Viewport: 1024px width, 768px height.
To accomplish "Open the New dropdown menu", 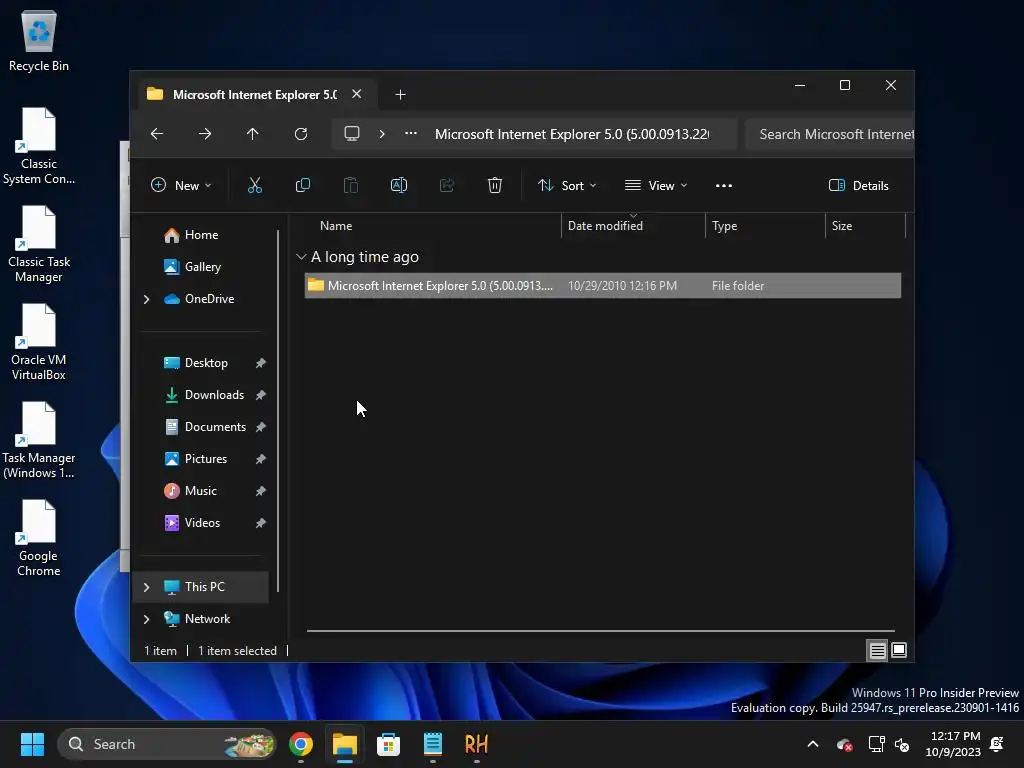I will point(181,185).
